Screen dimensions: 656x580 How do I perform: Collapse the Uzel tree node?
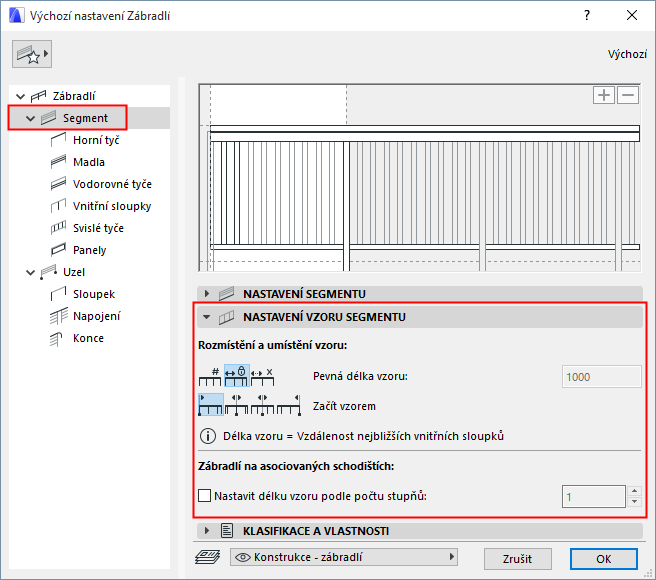click(30, 272)
